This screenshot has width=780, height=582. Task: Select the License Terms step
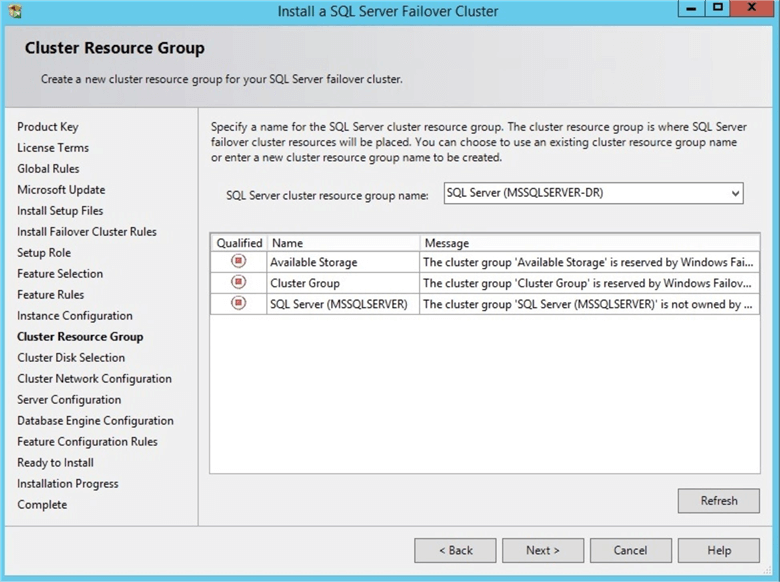(x=53, y=148)
